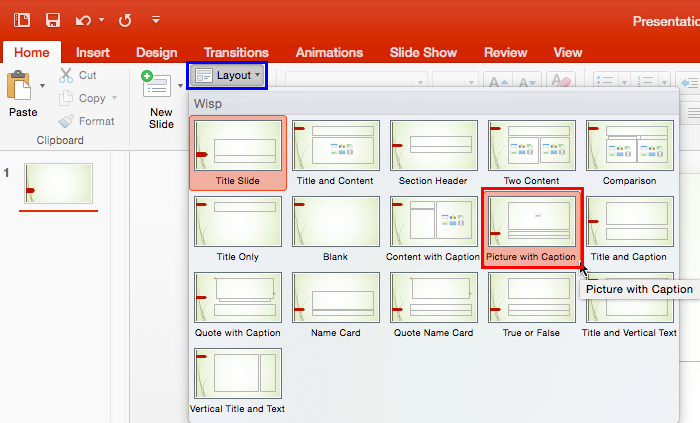Choose the True or False layout
This screenshot has height=423, width=700.
tap(531, 305)
